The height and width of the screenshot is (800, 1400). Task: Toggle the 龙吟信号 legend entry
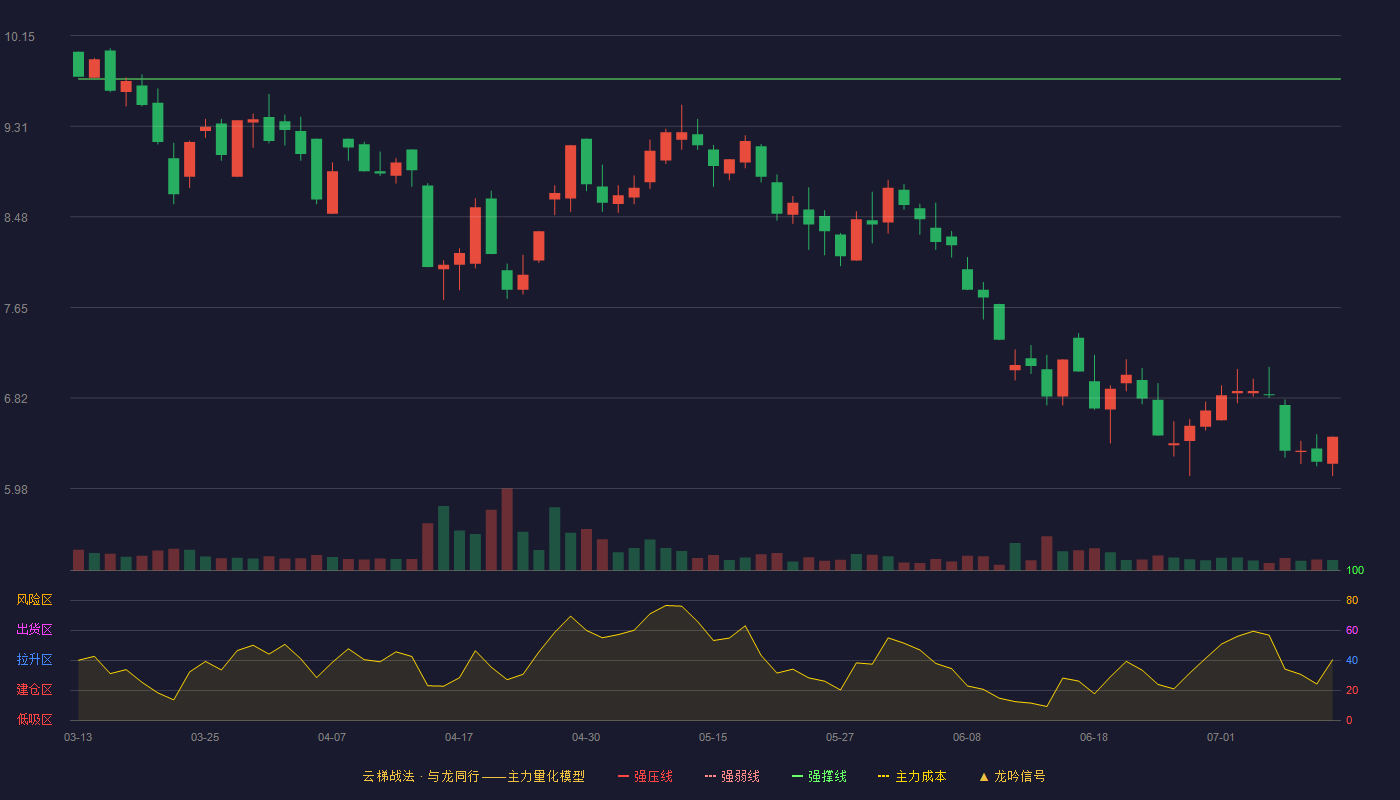point(1012,776)
